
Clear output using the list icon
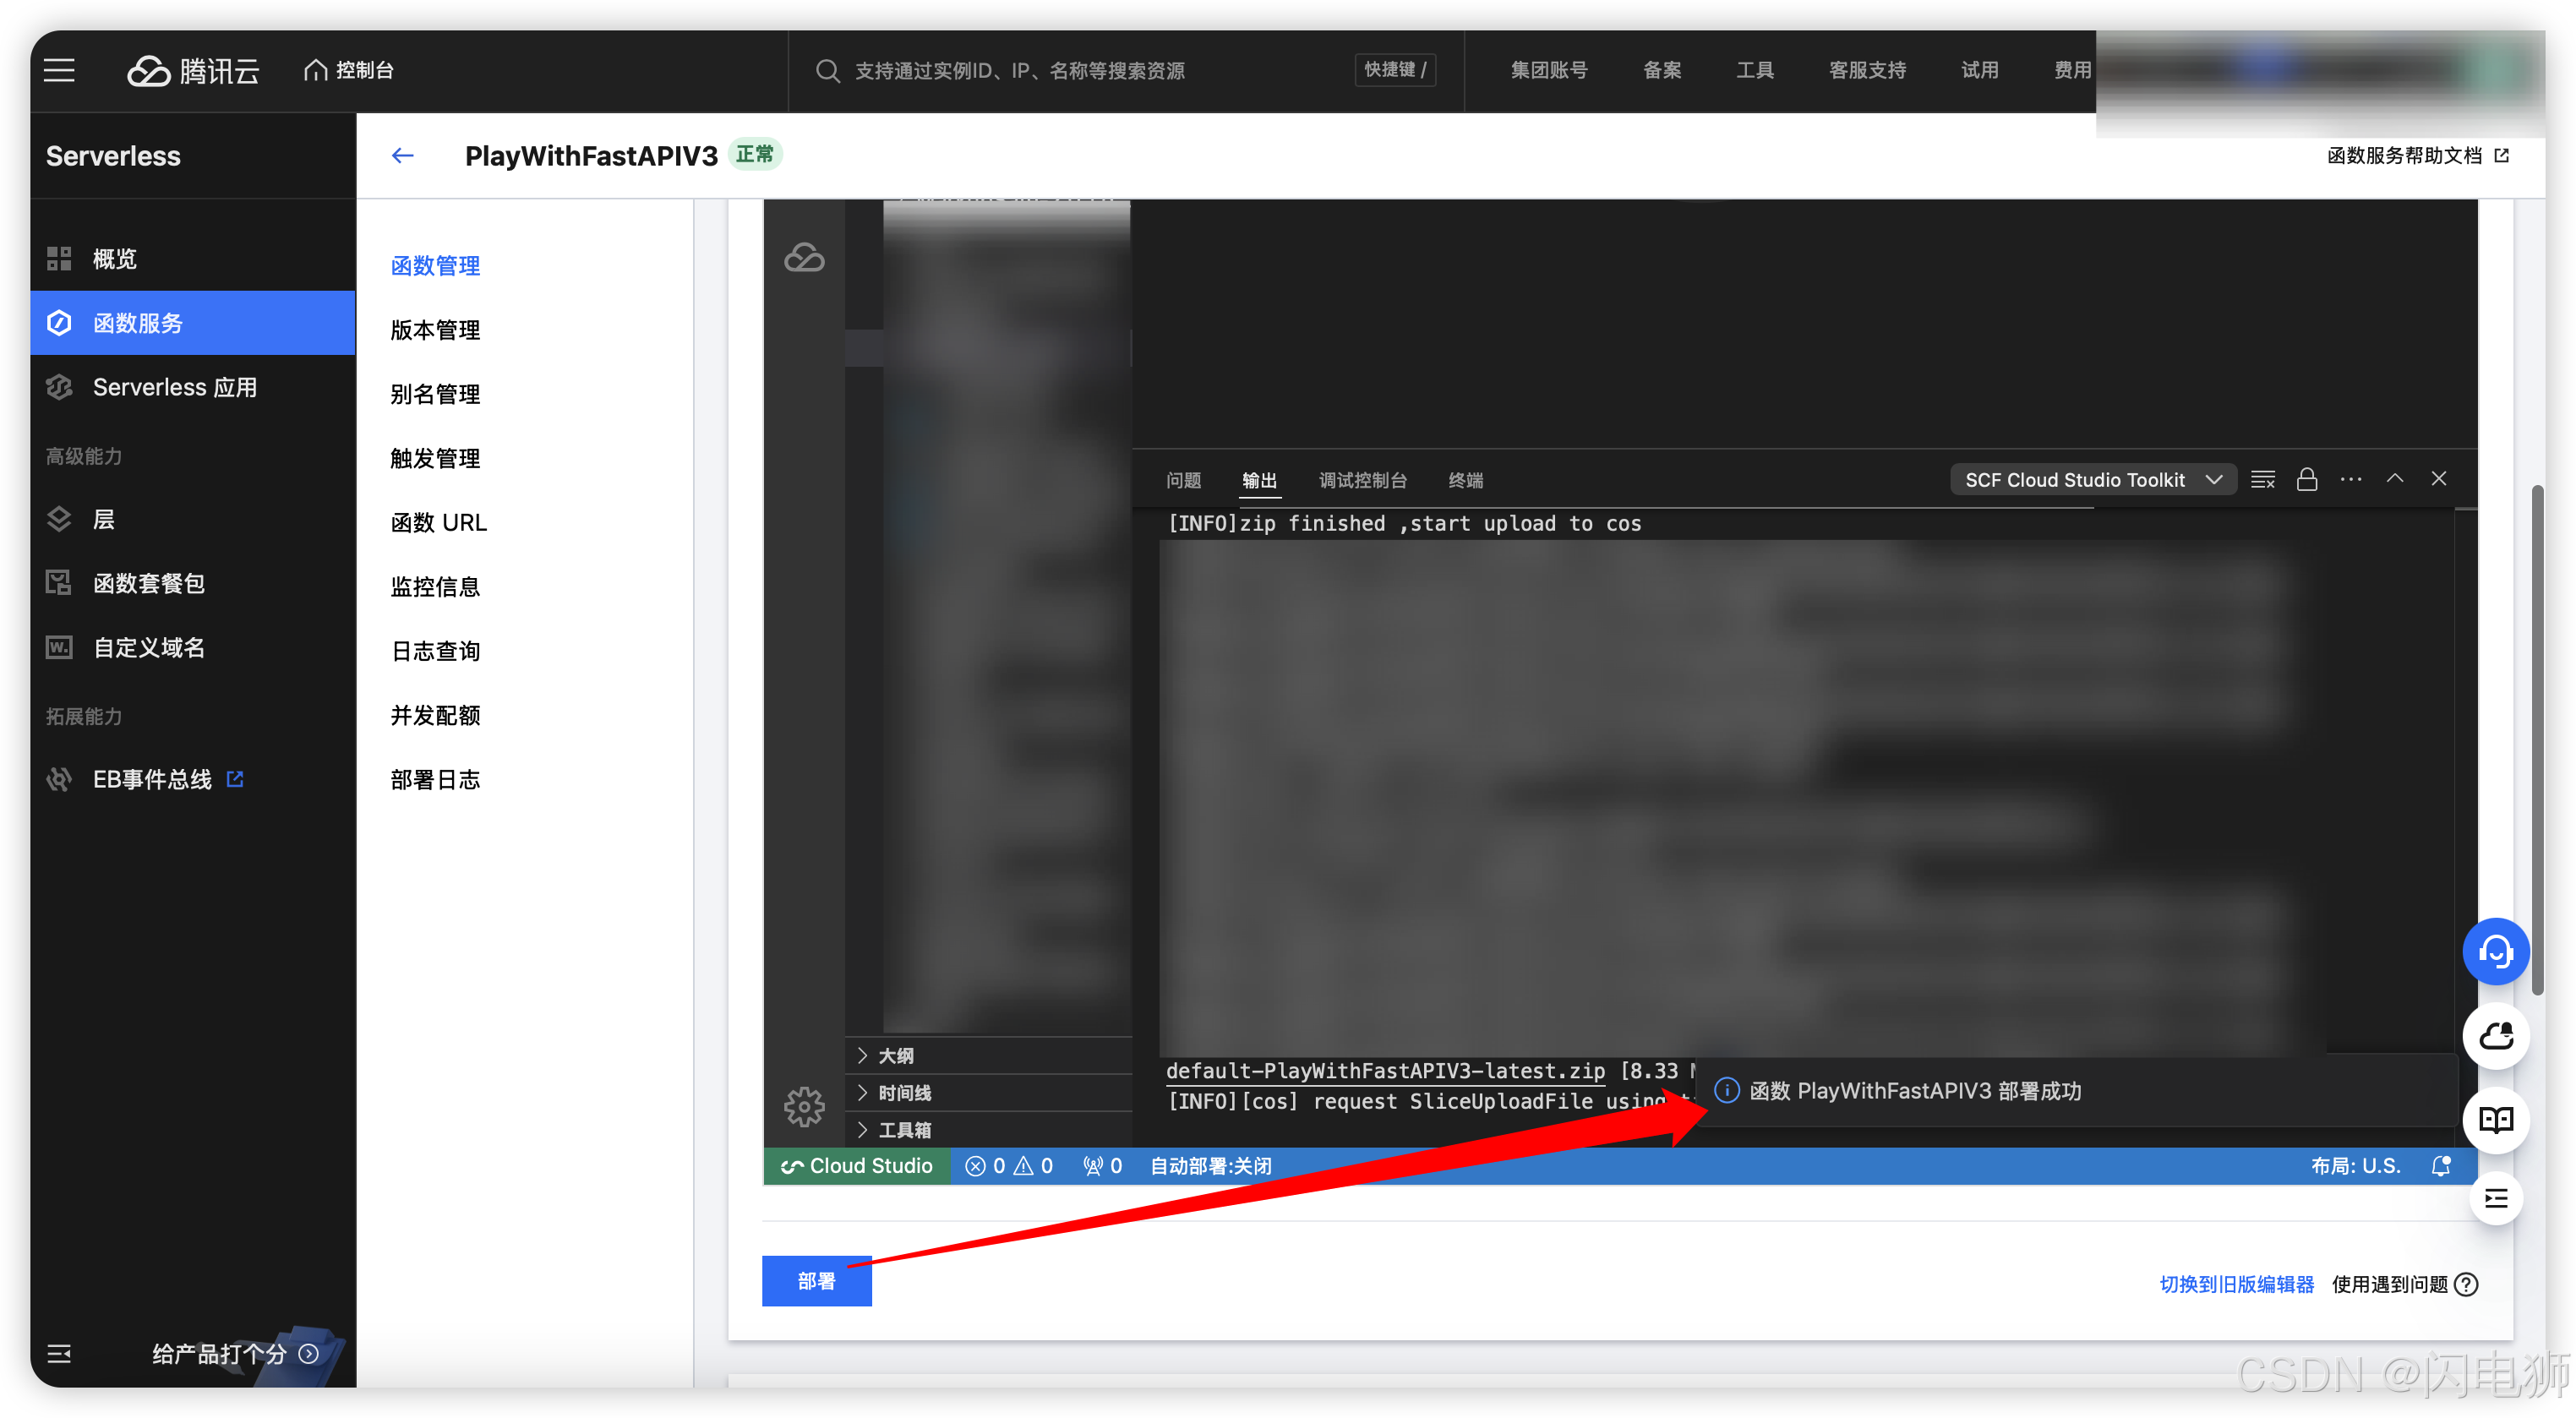2262,480
